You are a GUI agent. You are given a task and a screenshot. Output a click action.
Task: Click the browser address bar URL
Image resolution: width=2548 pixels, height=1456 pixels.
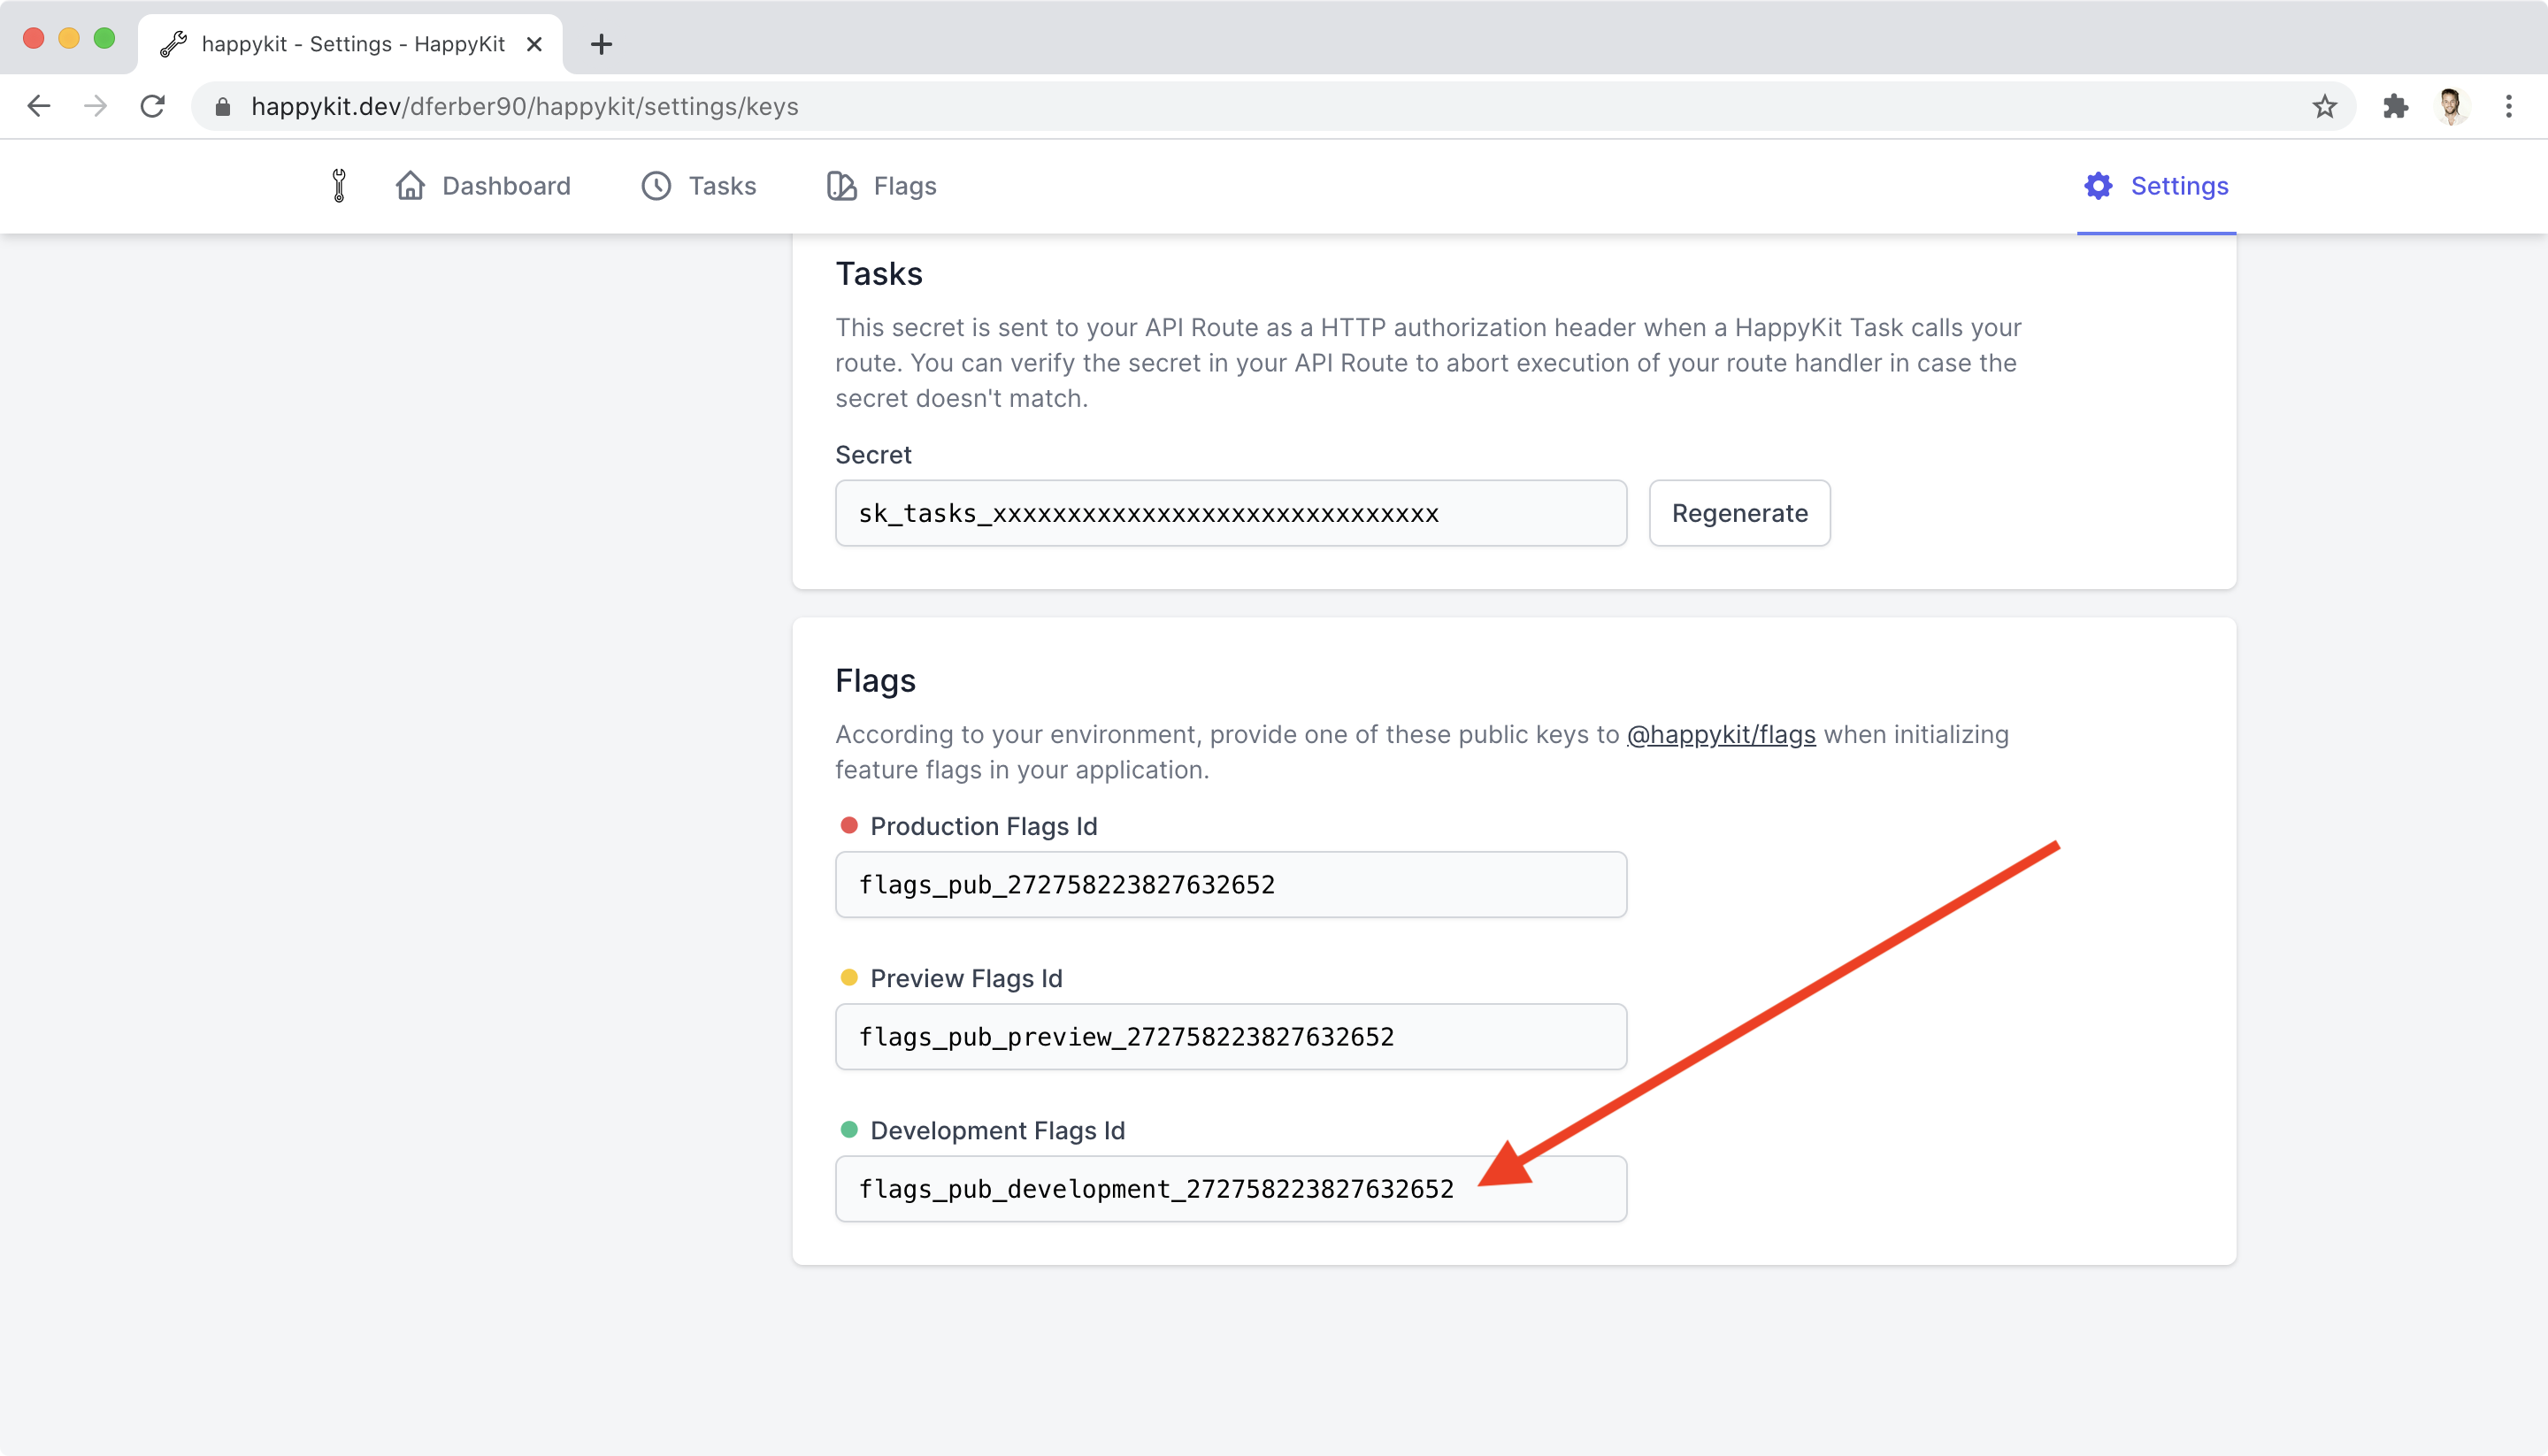point(524,106)
